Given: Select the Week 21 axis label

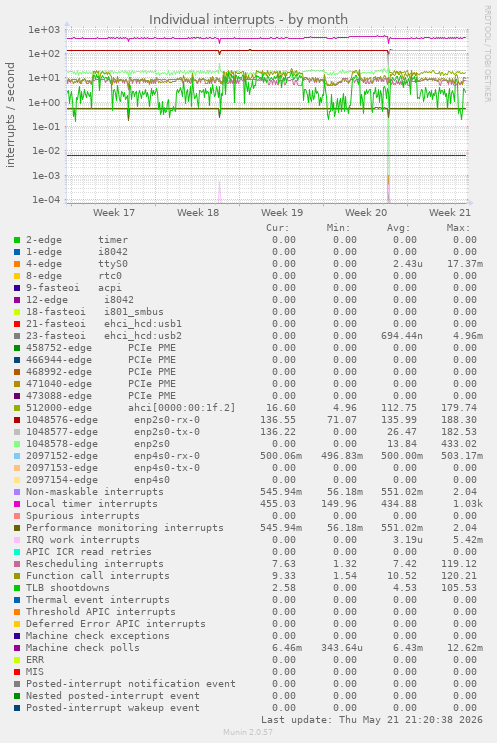Looking at the screenshot, I should point(450,213).
